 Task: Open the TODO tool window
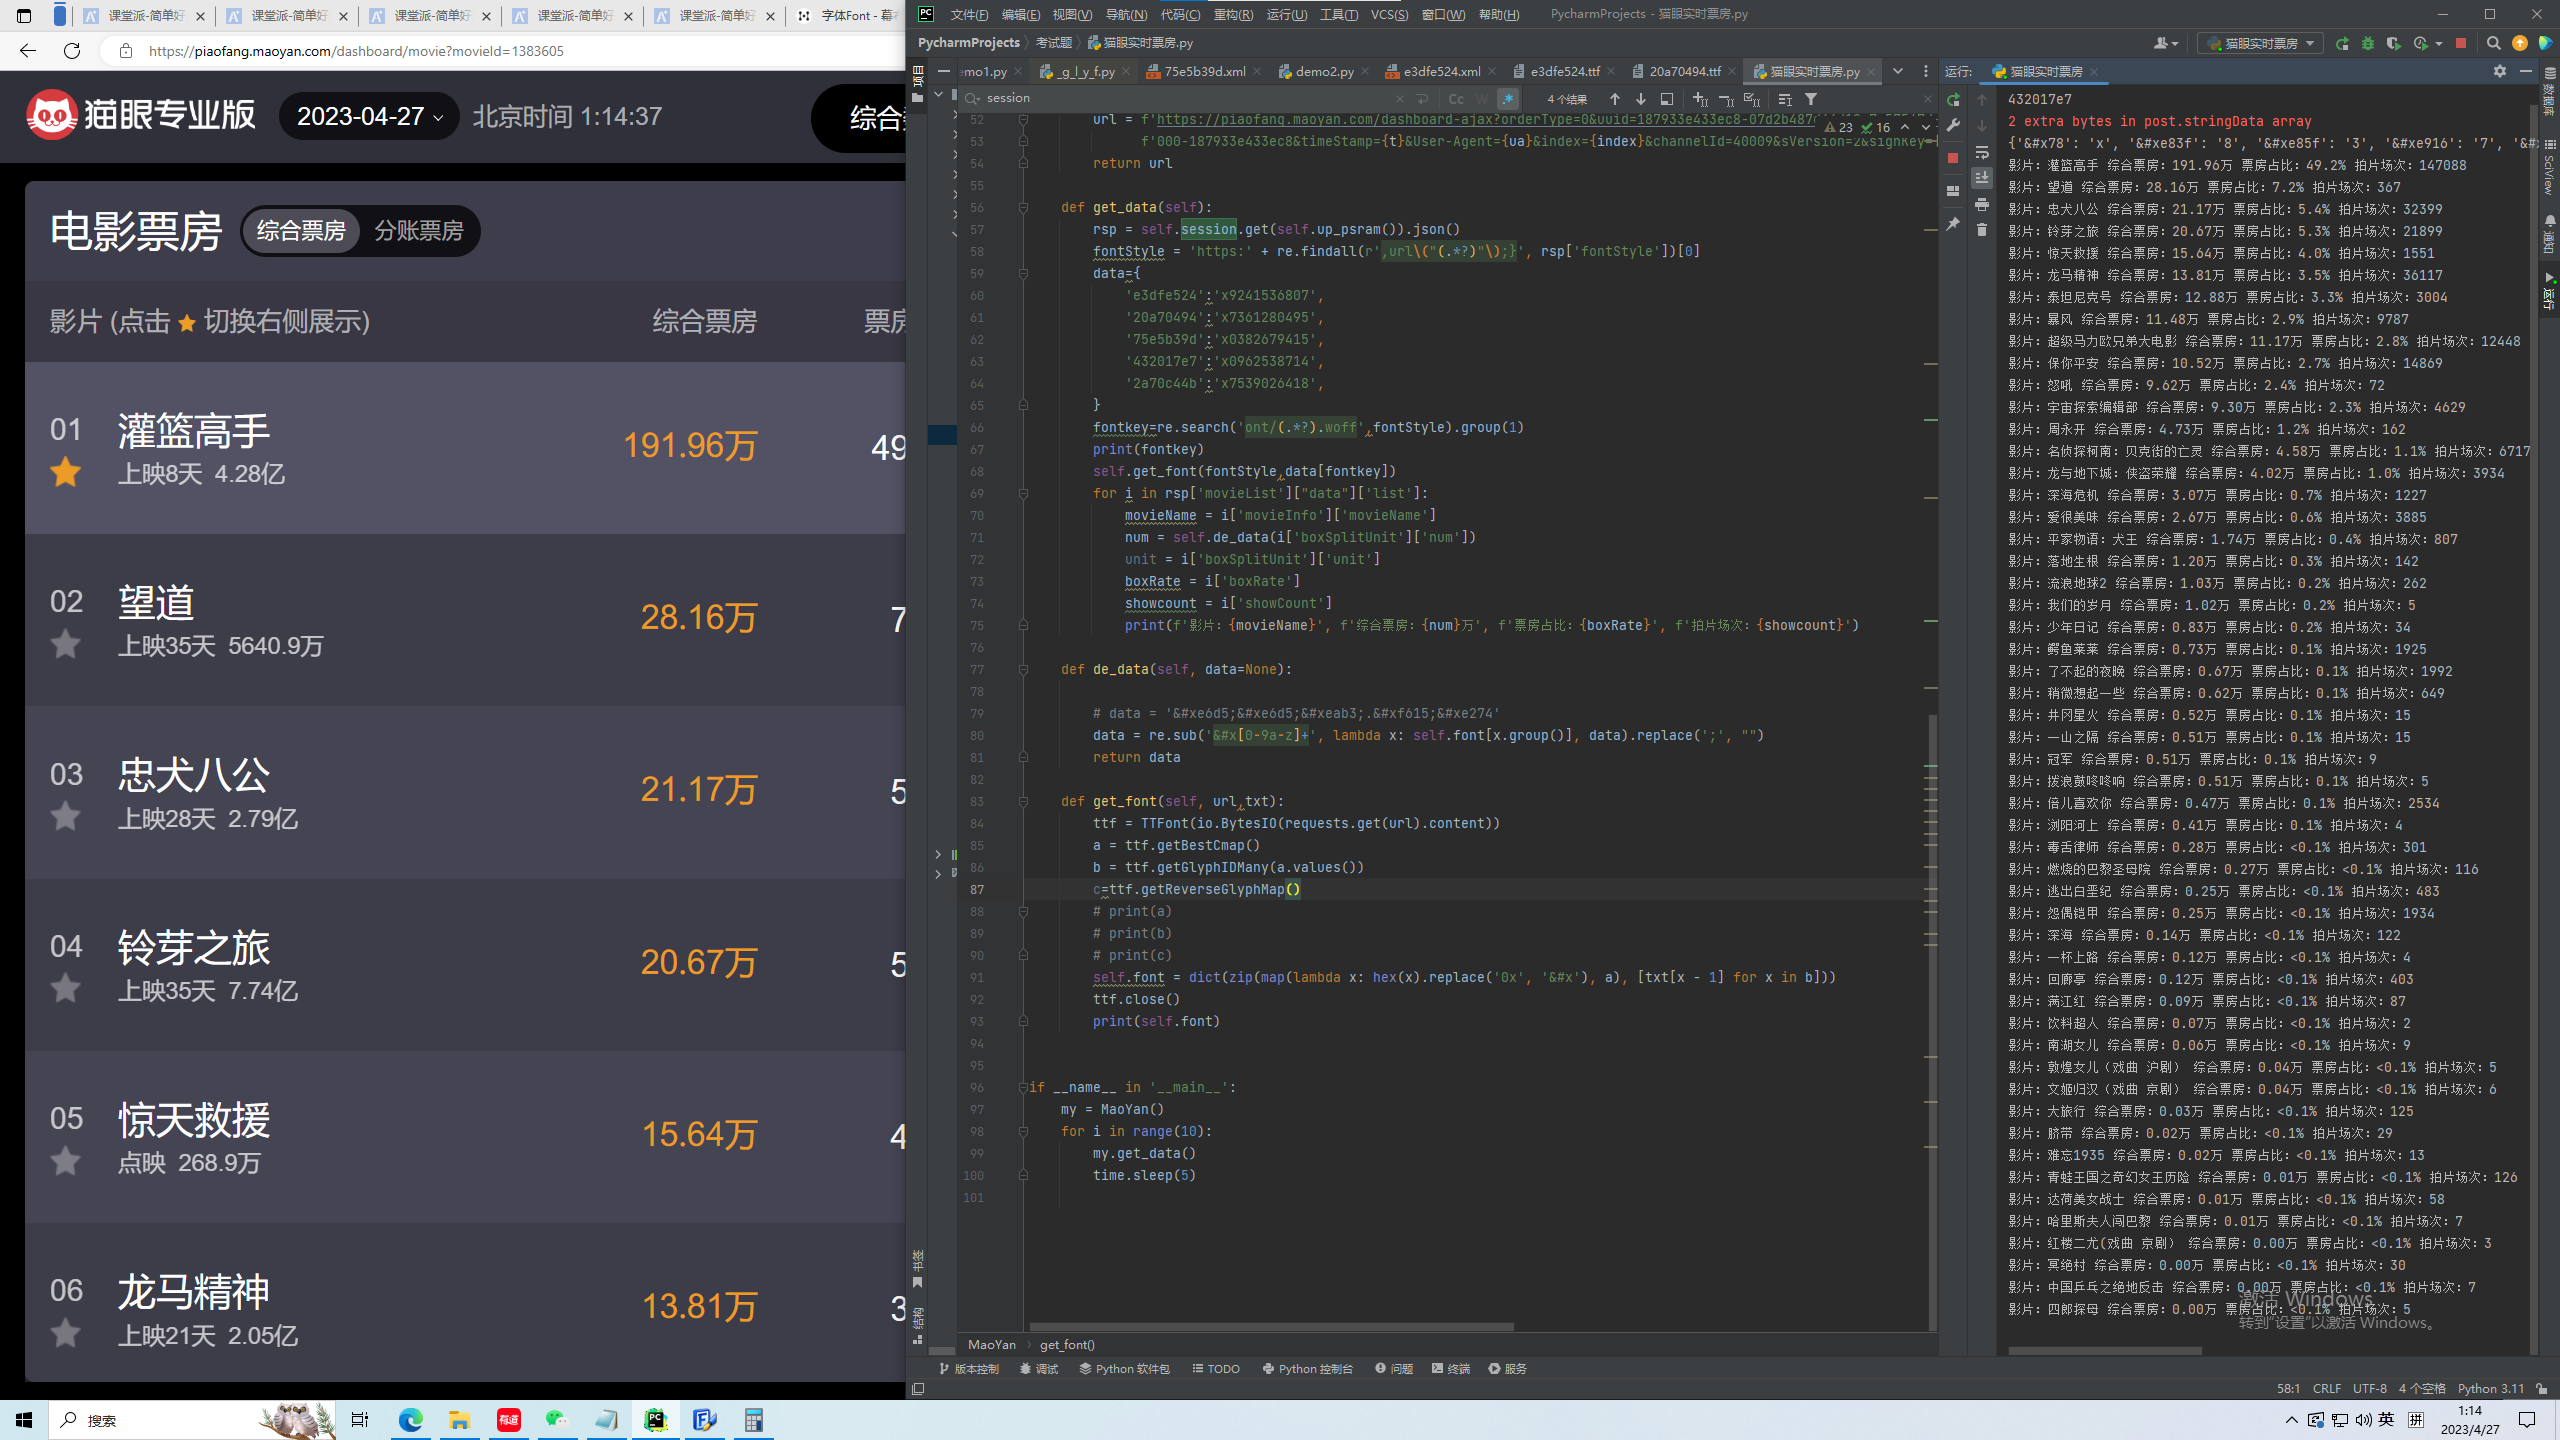(x=1216, y=1369)
